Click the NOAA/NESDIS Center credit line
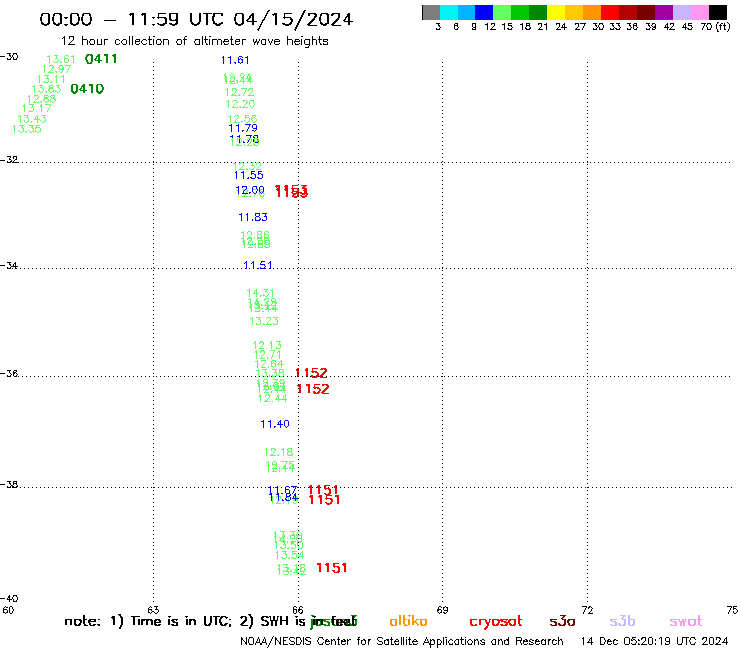 pyautogui.click(x=402, y=641)
